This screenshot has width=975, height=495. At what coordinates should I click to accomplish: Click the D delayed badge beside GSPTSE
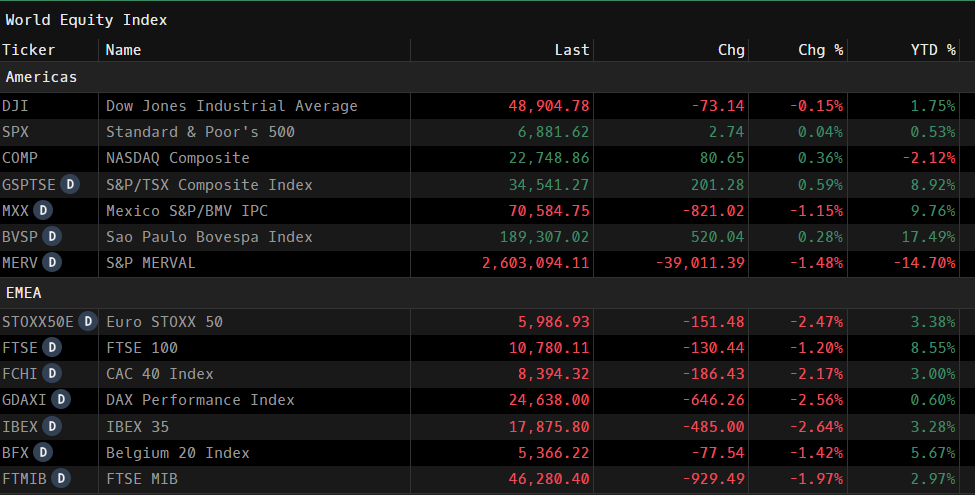[x=70, y=185]
